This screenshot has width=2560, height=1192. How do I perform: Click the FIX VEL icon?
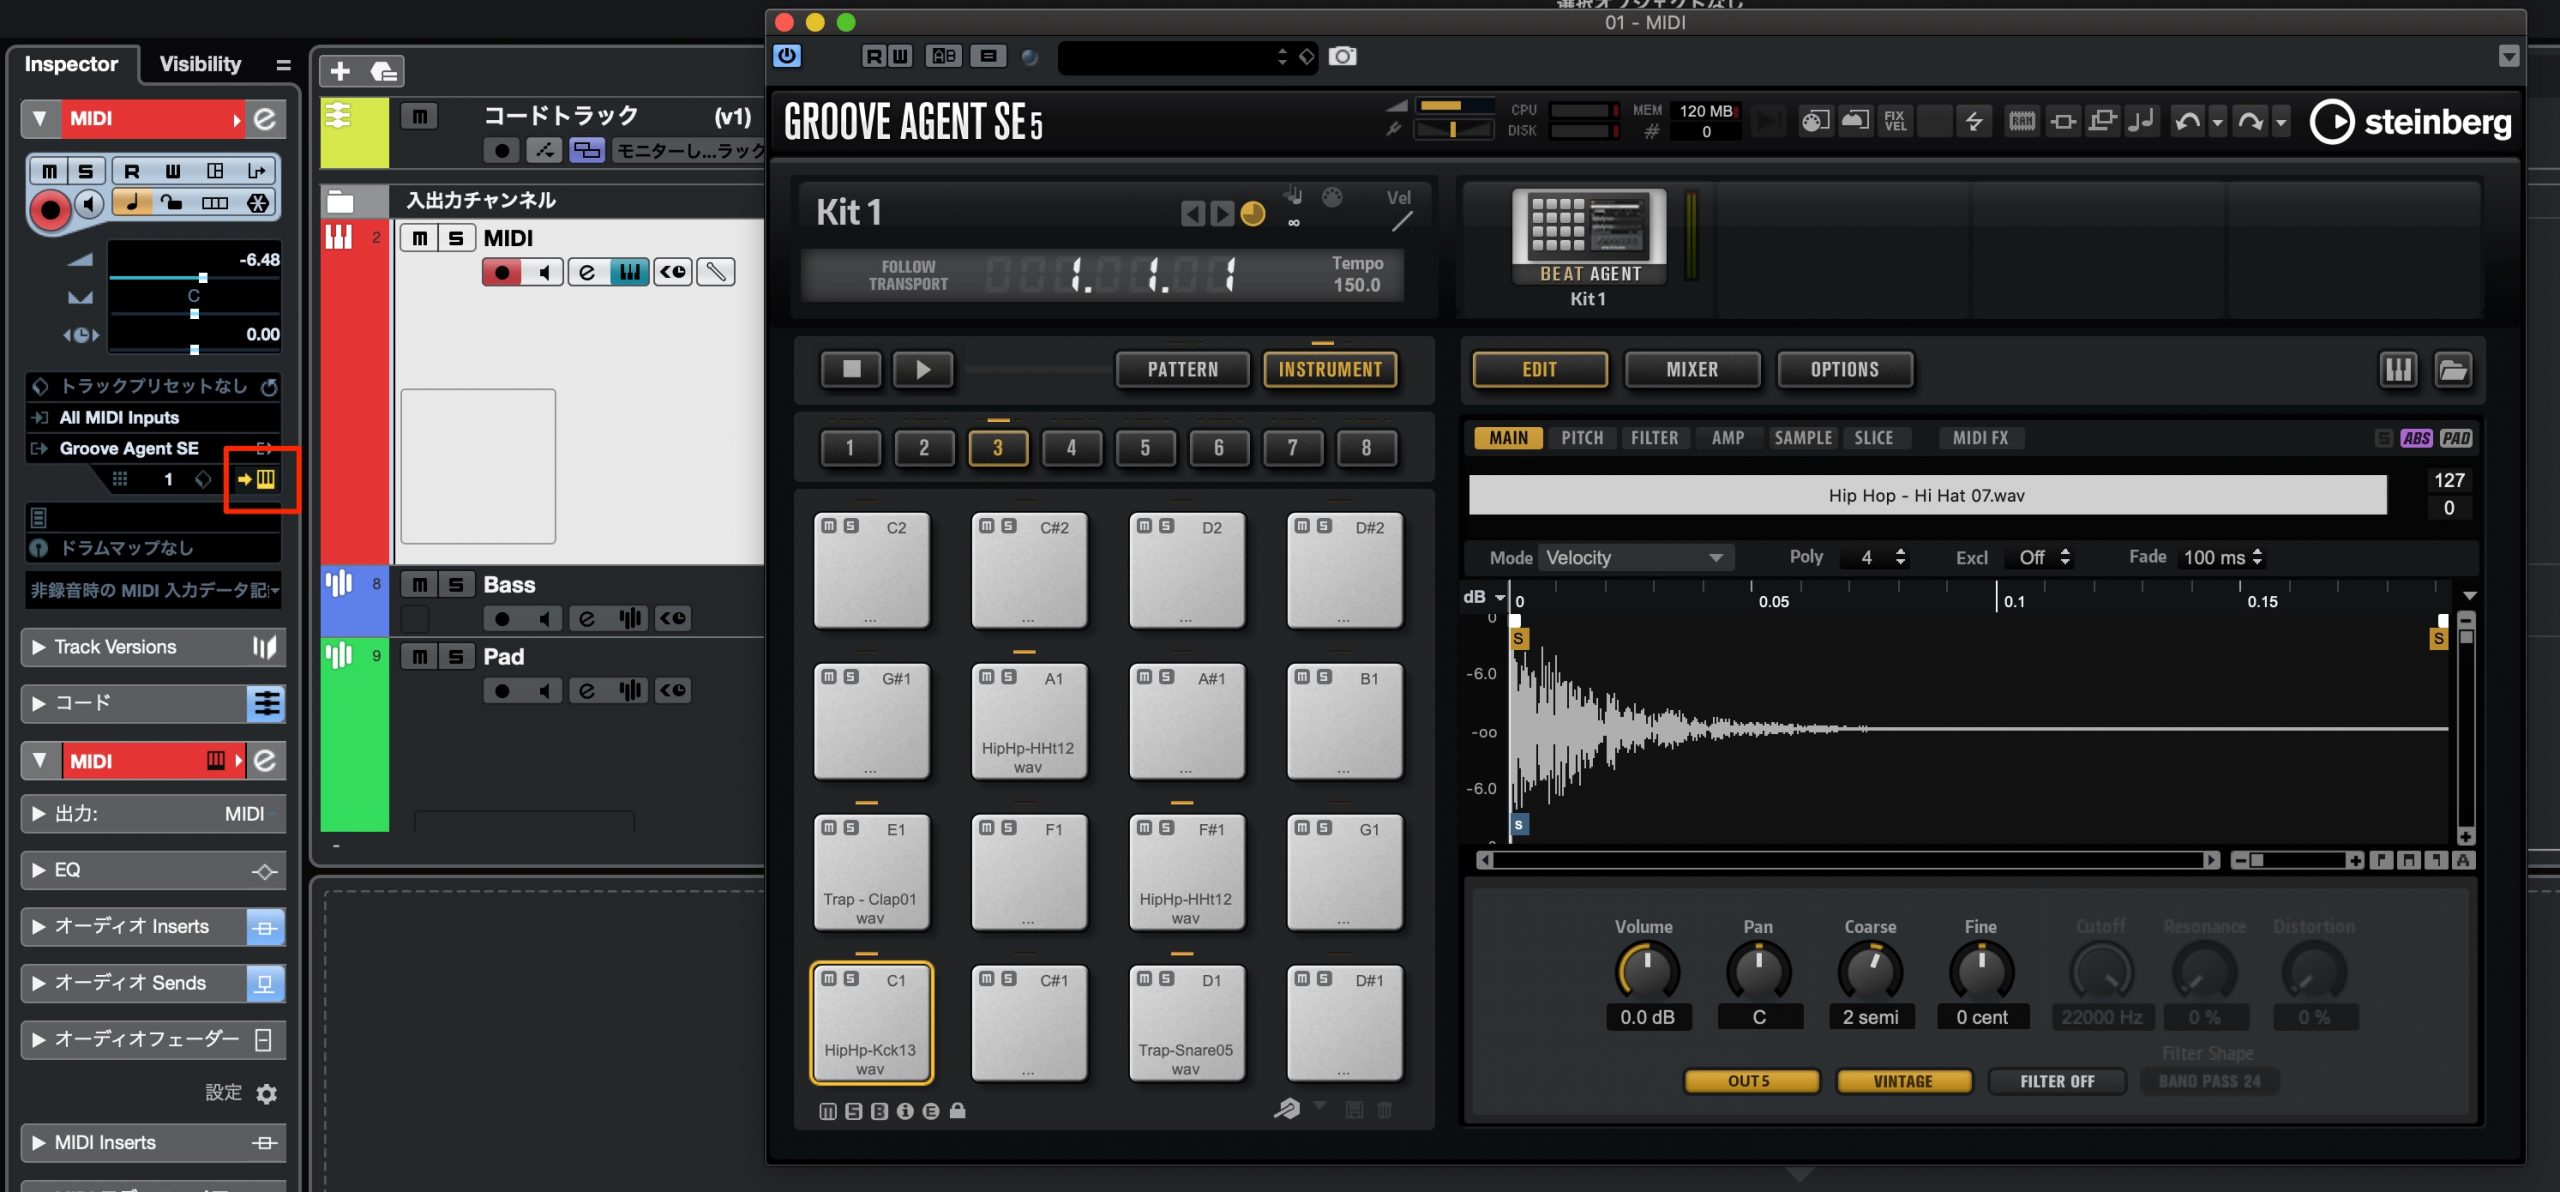point(1894,122)
